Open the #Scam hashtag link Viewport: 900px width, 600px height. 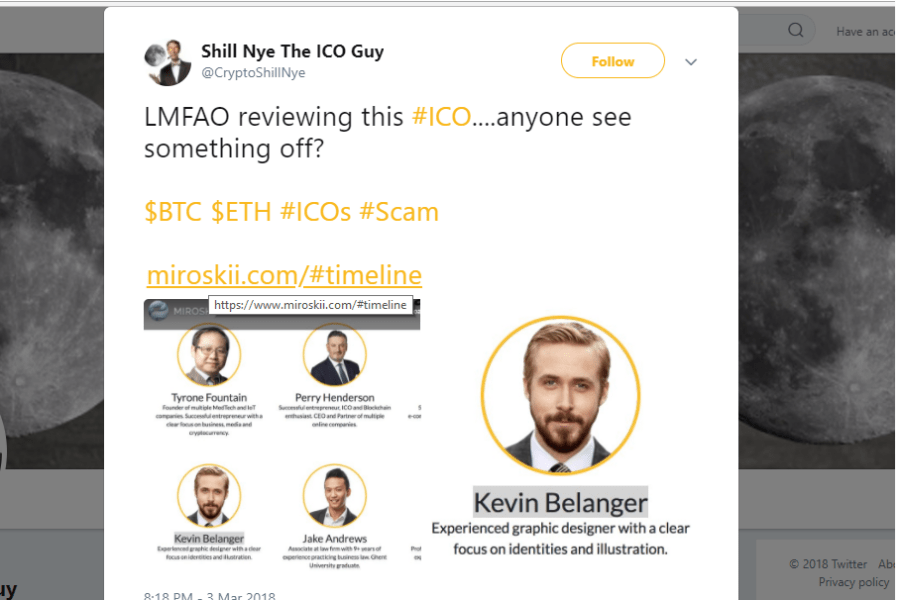[x=398, y=212]
